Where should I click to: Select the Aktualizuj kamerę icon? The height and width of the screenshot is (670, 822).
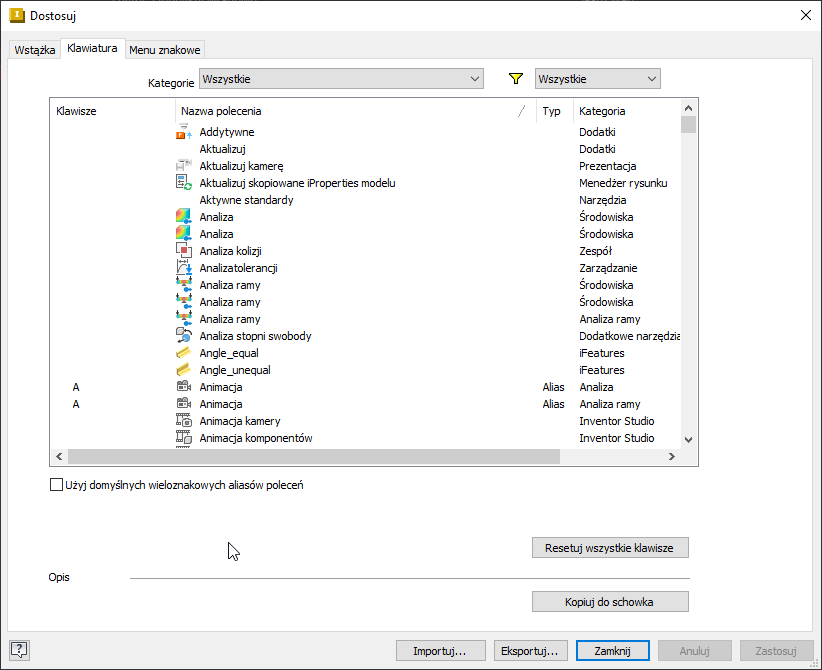[x=183, y=166]
